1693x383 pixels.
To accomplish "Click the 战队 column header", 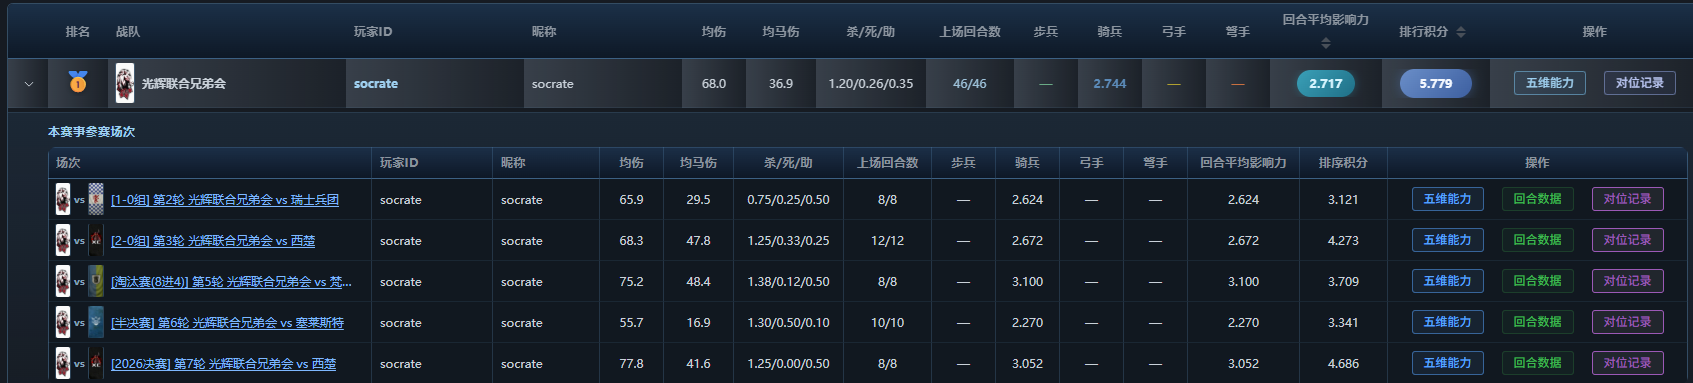I will coord(128,32).
